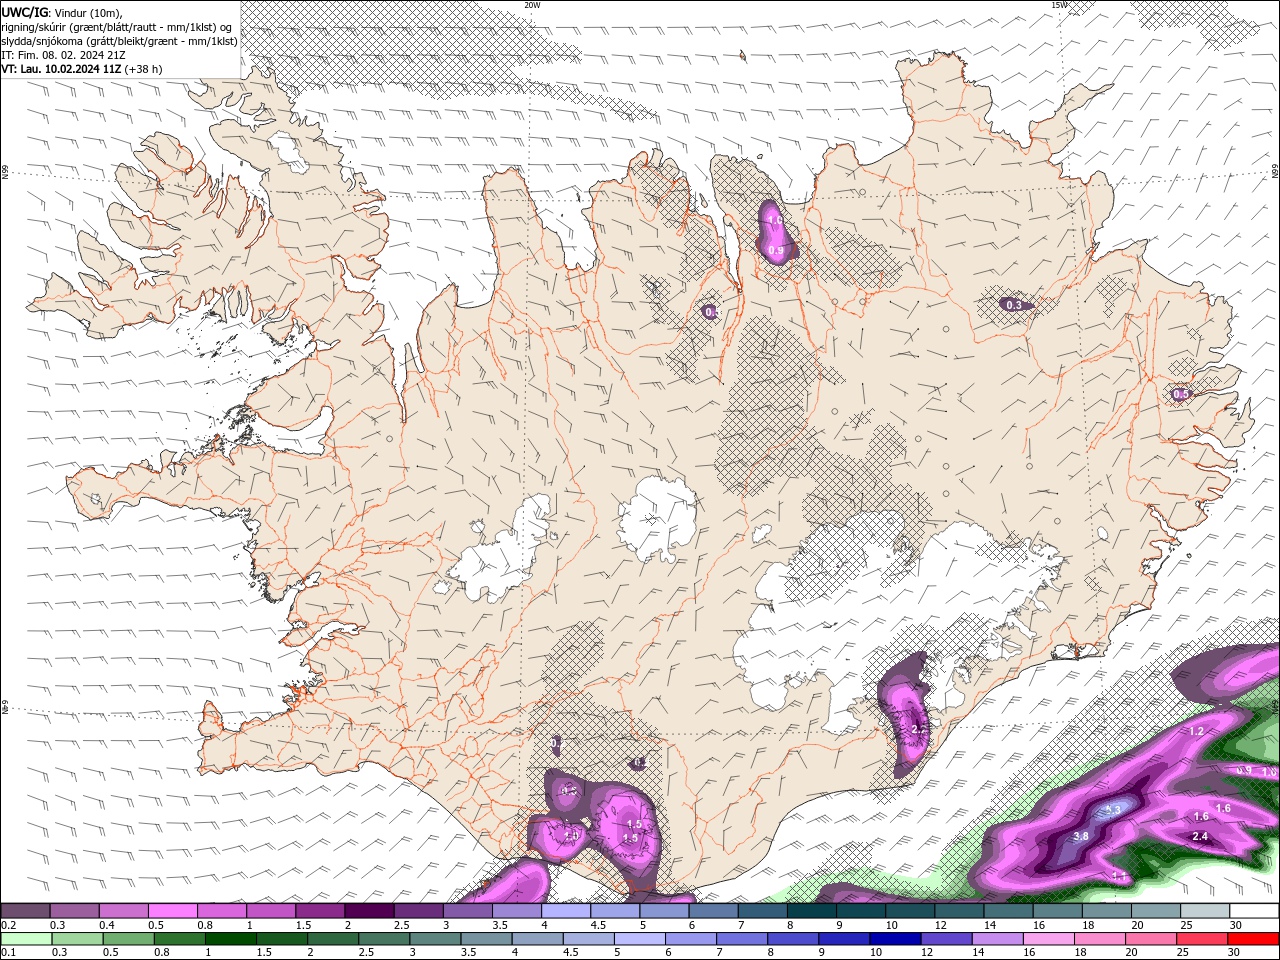Click the '2.2' precipitation value on south coast
This screenshot has width=1280, height=960.
click(x=920, y=729)
